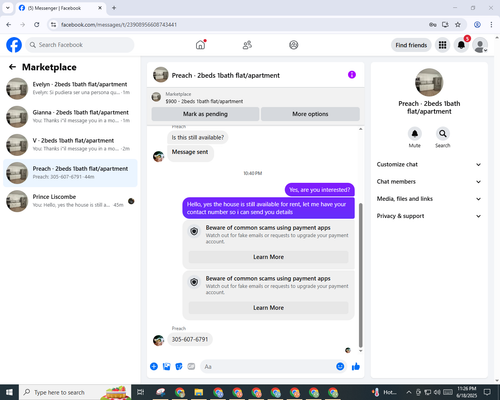Click the first Learn More button

268,257
